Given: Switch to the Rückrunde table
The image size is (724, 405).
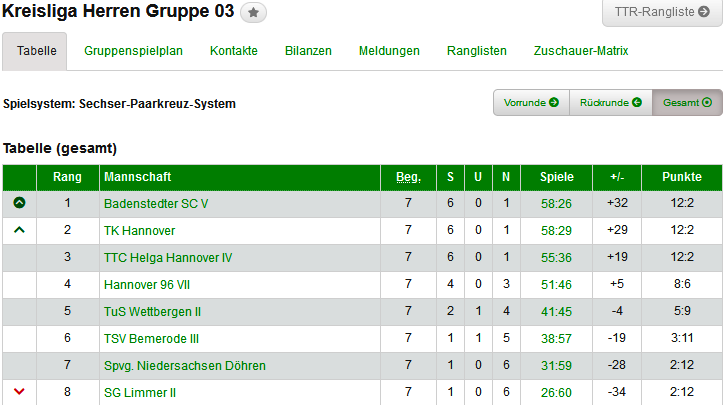Looking at the screenshot, I should click(610, 103).
